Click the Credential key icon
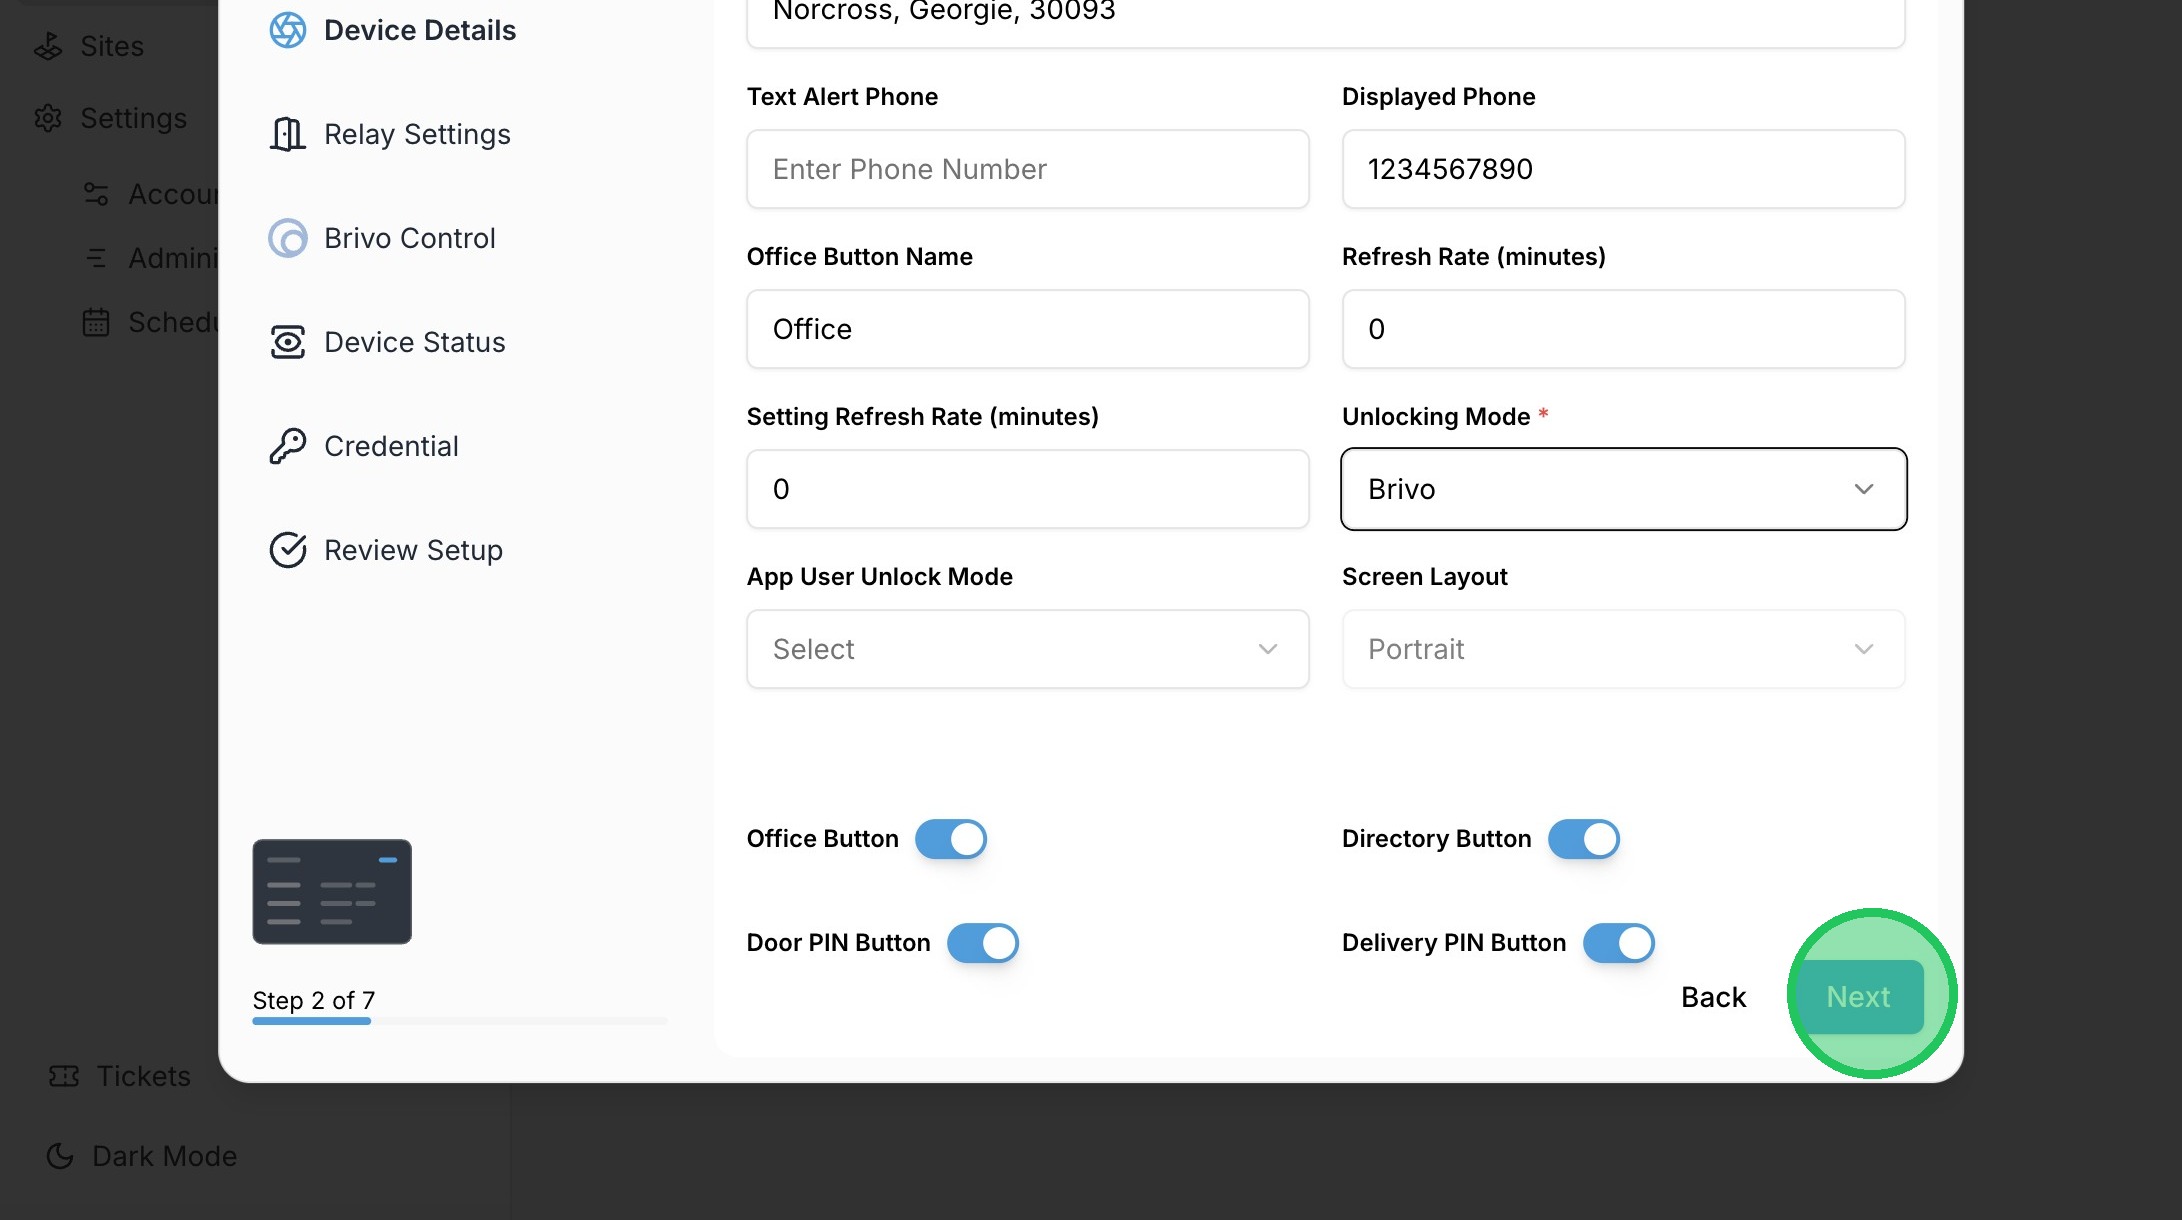The image size is (2182, 1220). coord(288,446)
